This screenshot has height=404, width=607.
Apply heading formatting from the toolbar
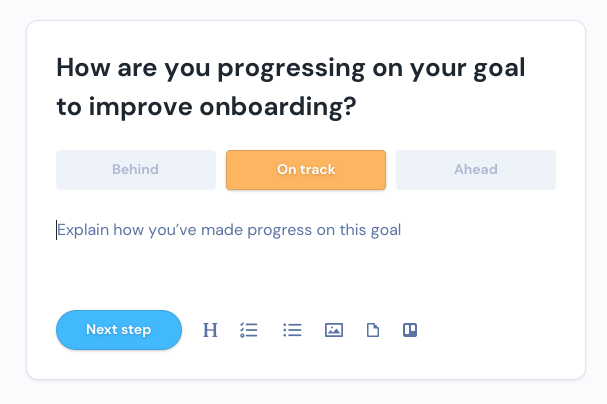(x=210, y=330)
